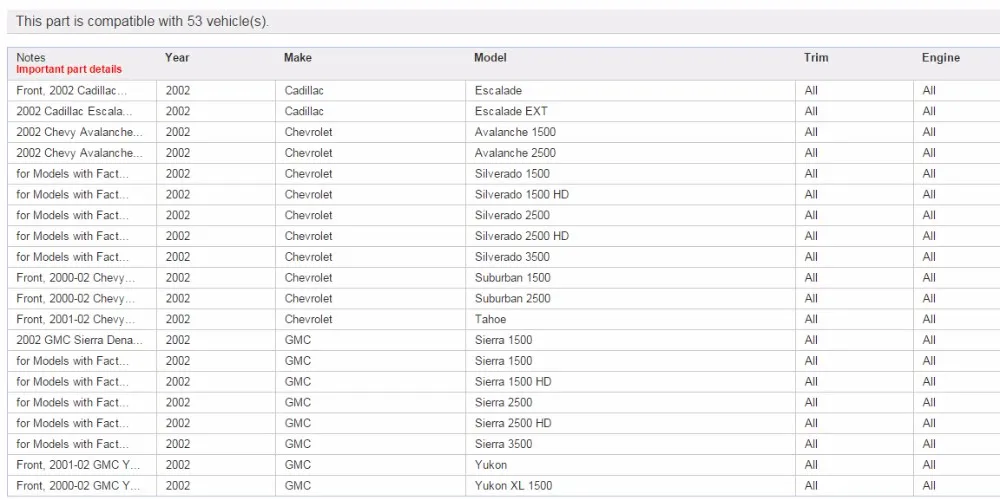
Task: Click the note cell in the Avalanche 1500 row
Action: tap(82, 132)
